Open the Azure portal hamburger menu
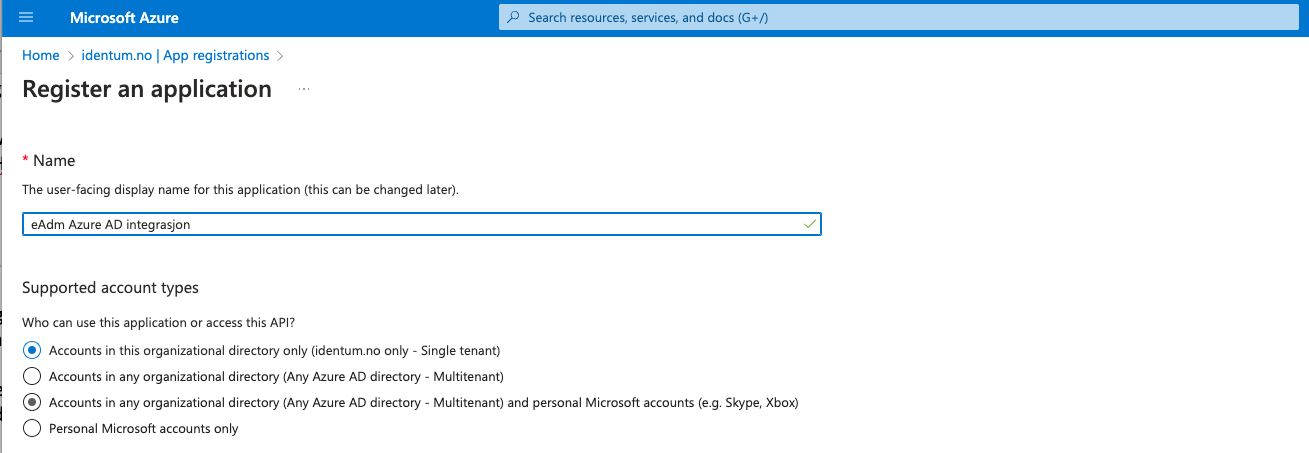 point(26,18)
